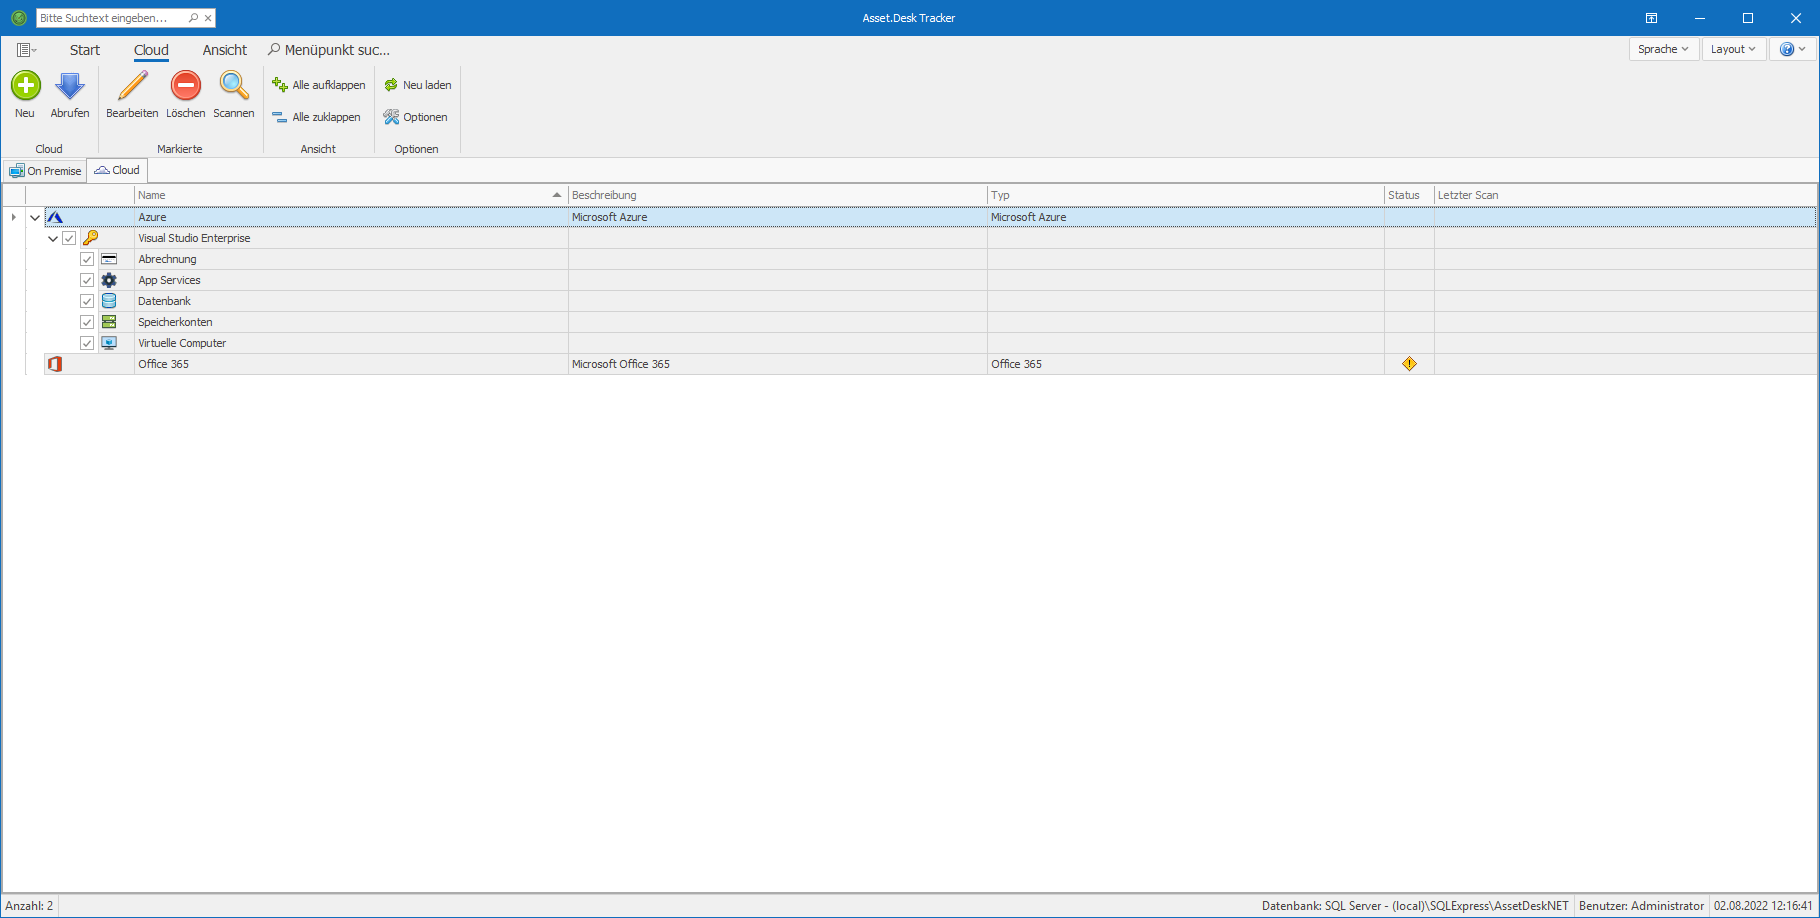Viewport: 1820px width, 918px height.
Task: Click Alle zuklappen button
Action: (x=317, y=117)
